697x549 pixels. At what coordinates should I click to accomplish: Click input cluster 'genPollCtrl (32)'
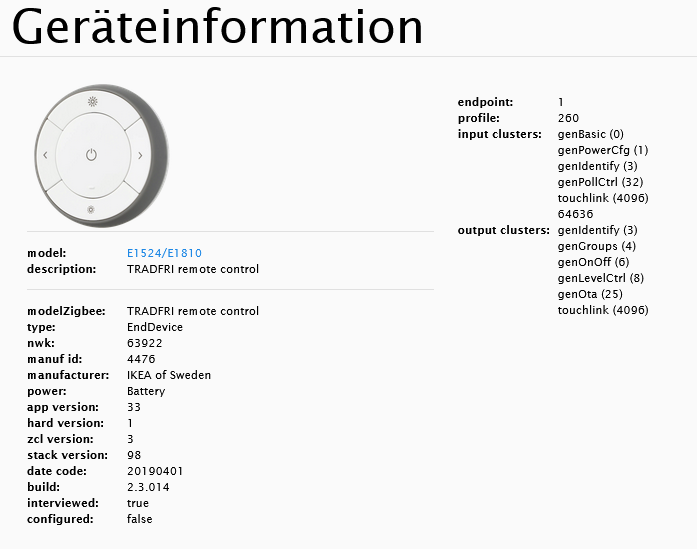point(600,182)
